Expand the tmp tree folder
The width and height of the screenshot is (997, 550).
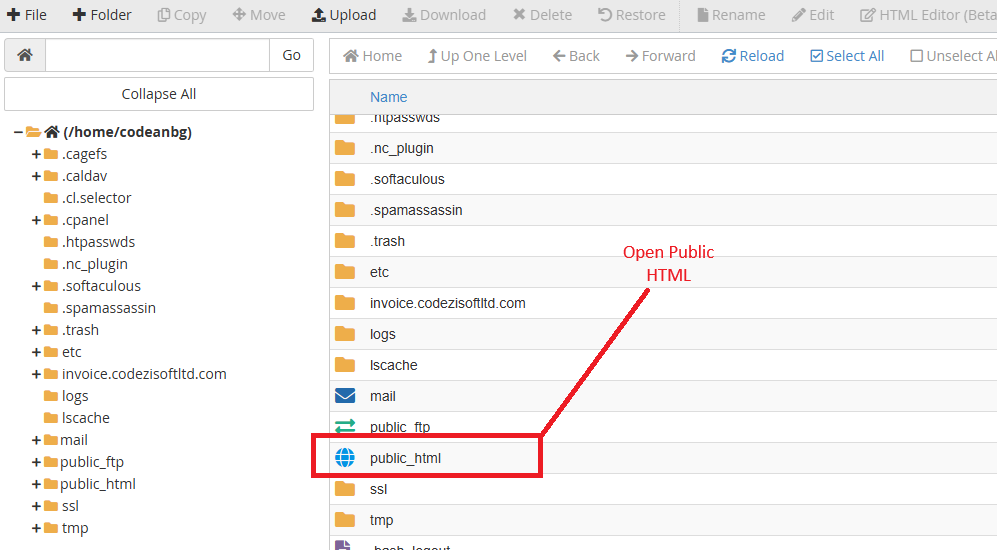(36, 528)
